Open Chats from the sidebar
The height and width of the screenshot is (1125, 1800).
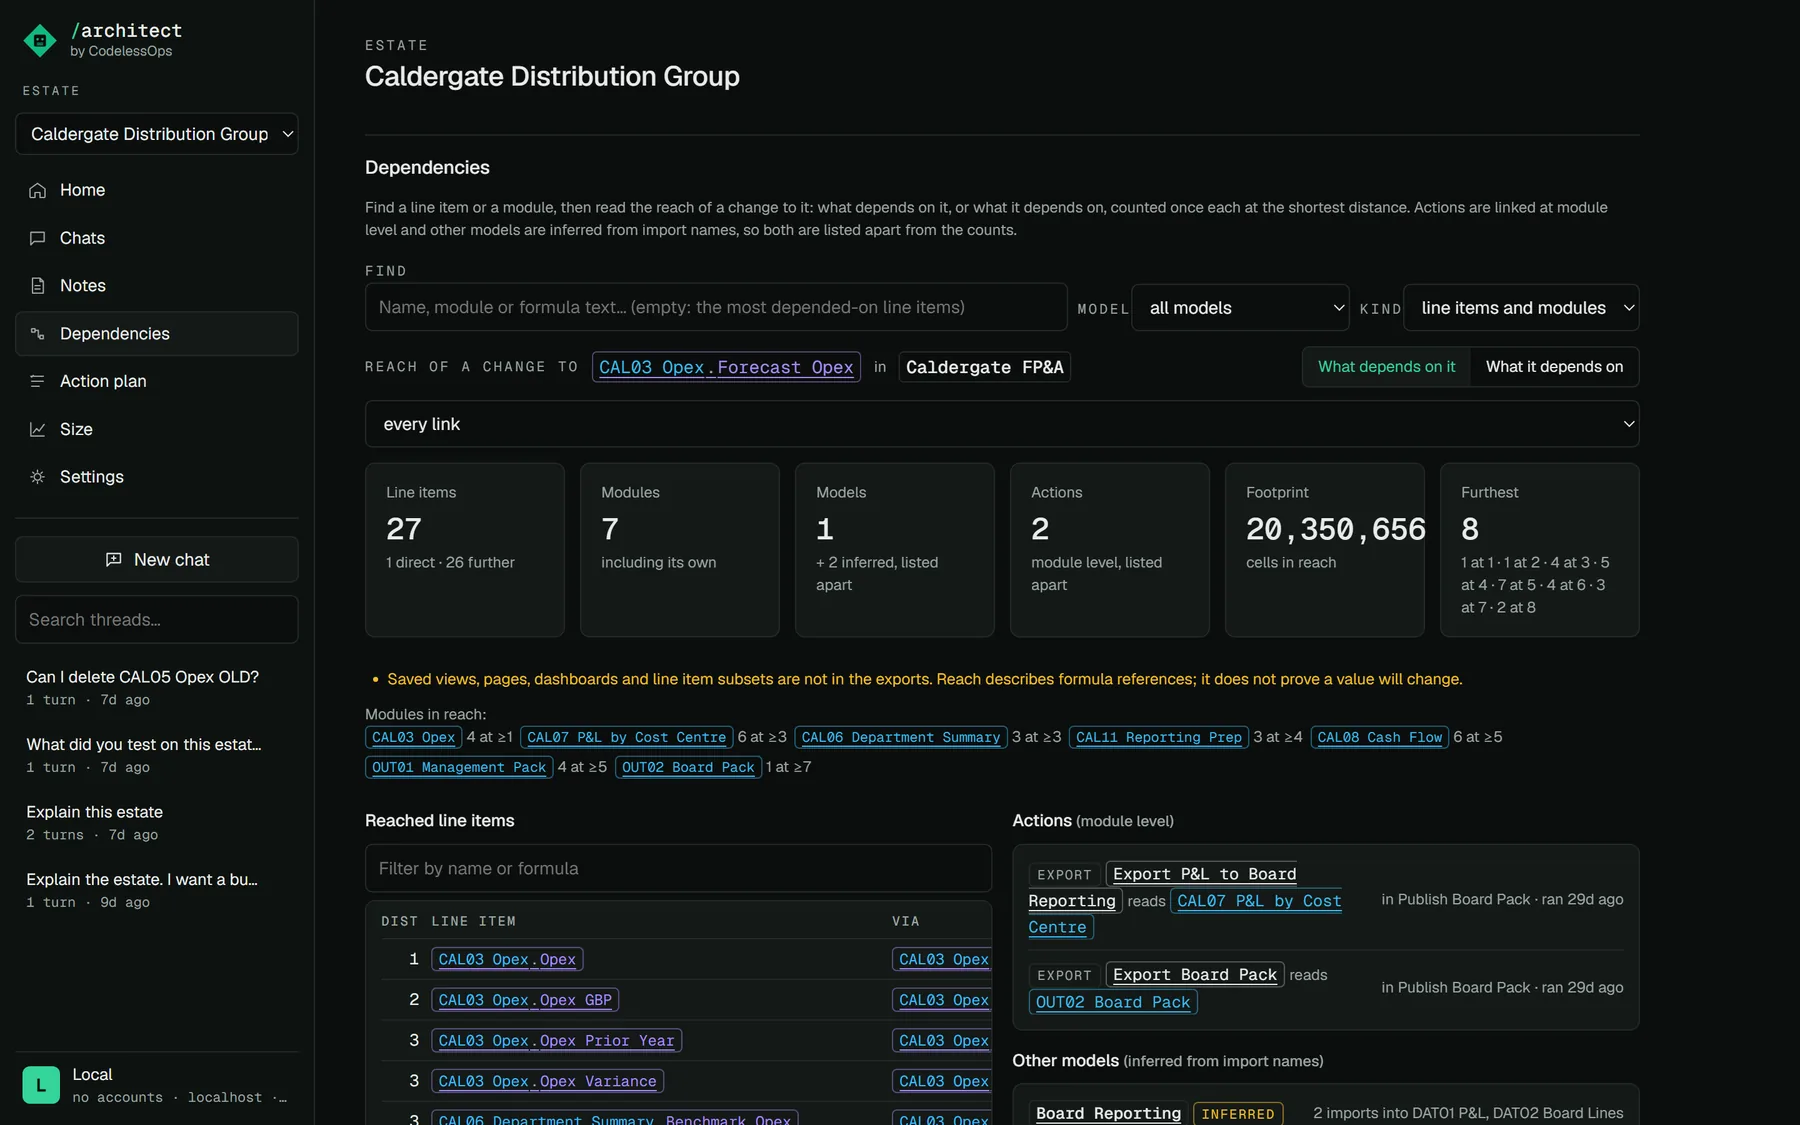(157, 238)
